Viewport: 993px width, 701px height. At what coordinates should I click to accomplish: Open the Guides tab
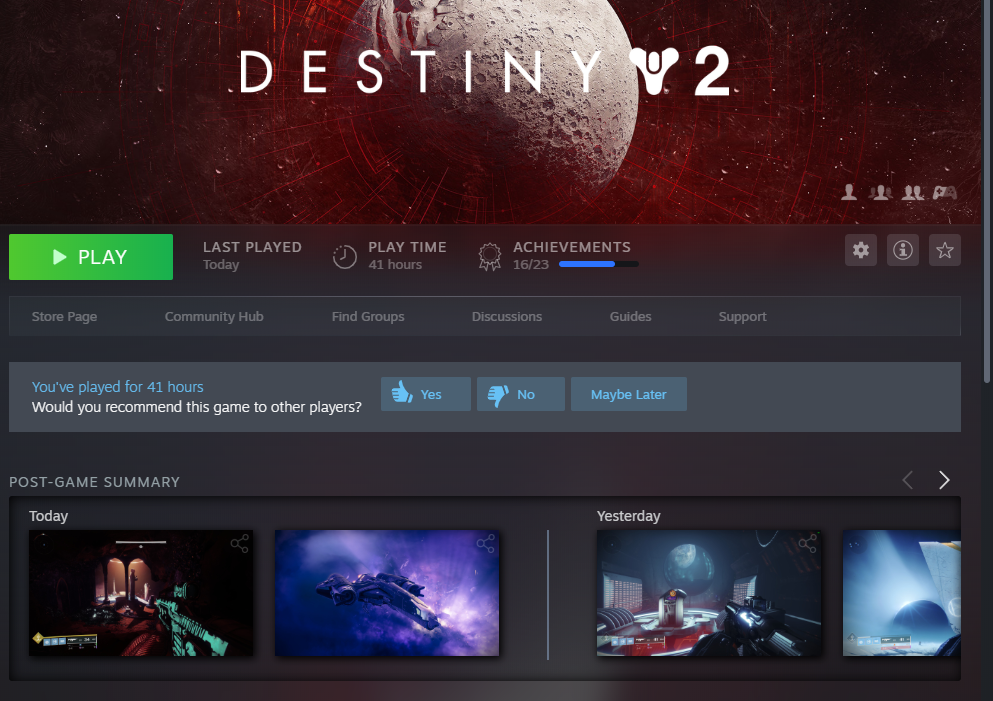(x=630, y=317)
